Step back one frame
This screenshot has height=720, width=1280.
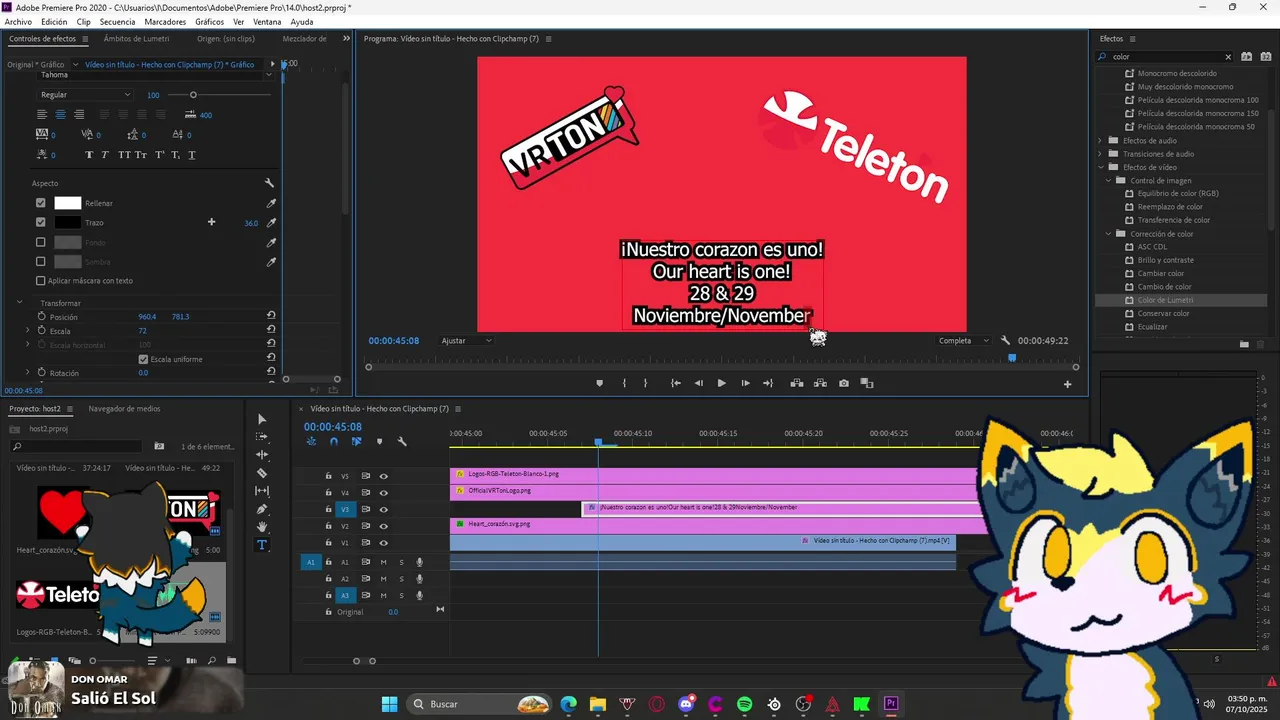698,383
